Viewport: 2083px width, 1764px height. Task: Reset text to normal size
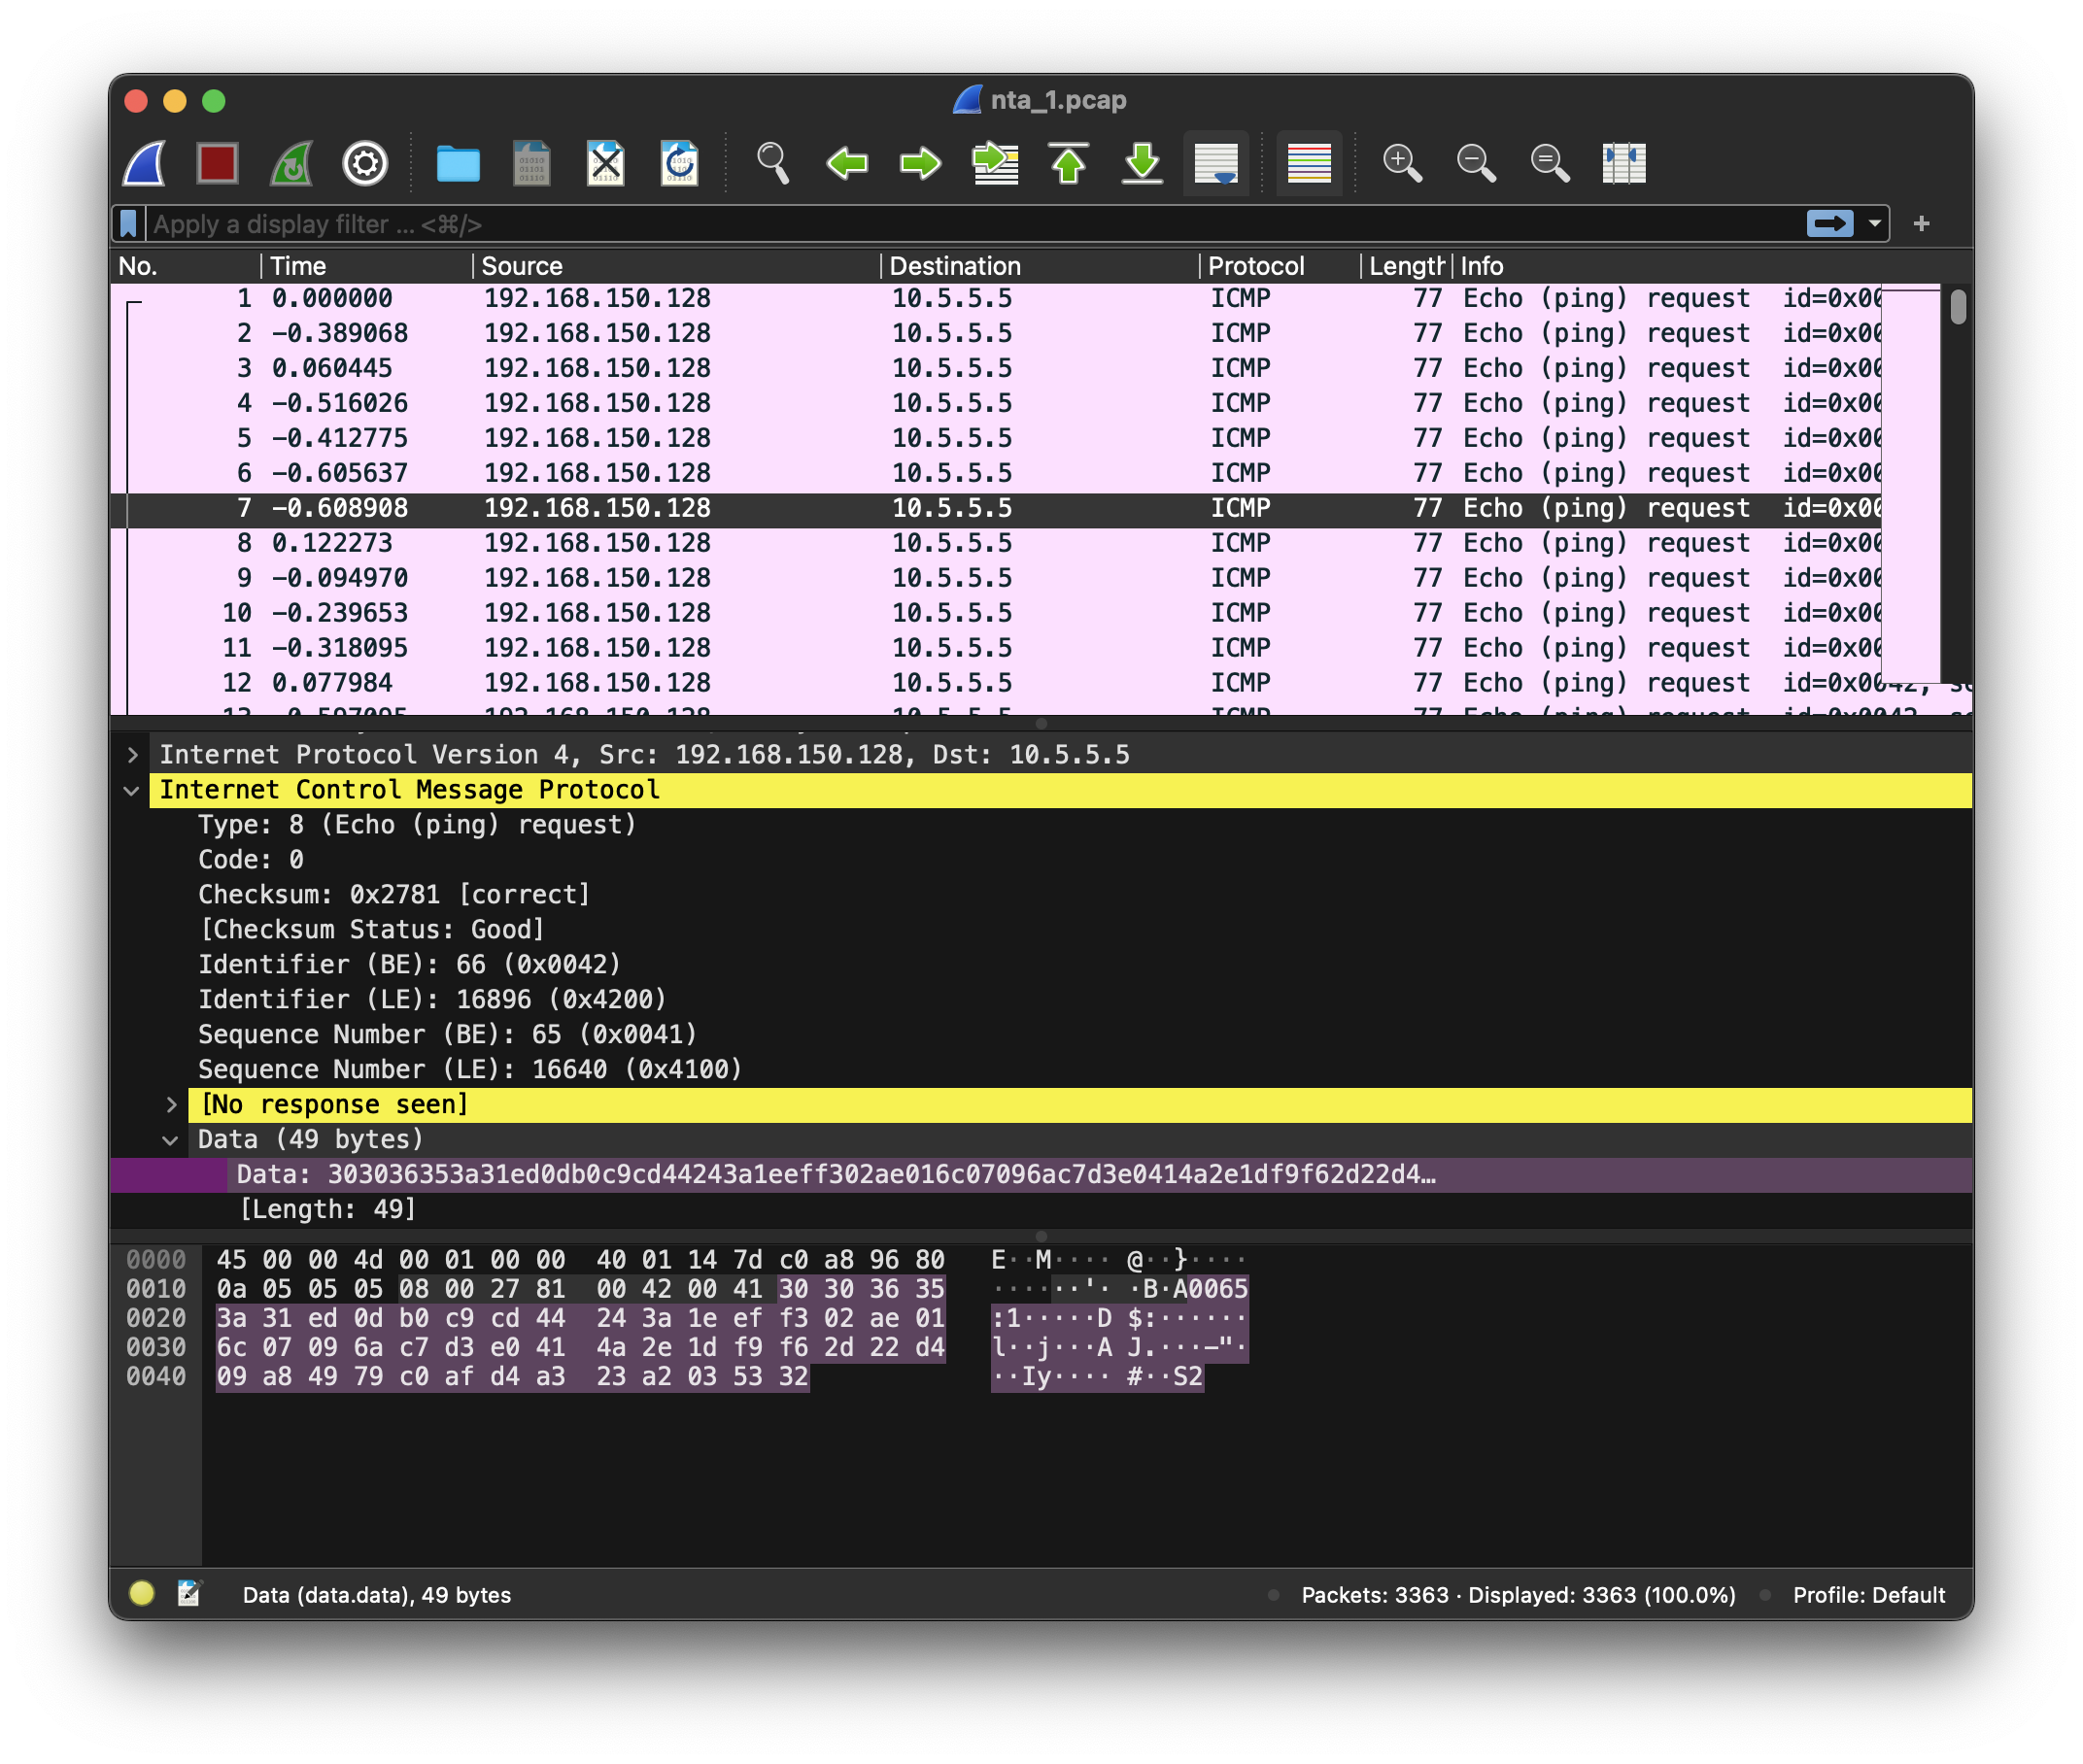pos(1550,163)
